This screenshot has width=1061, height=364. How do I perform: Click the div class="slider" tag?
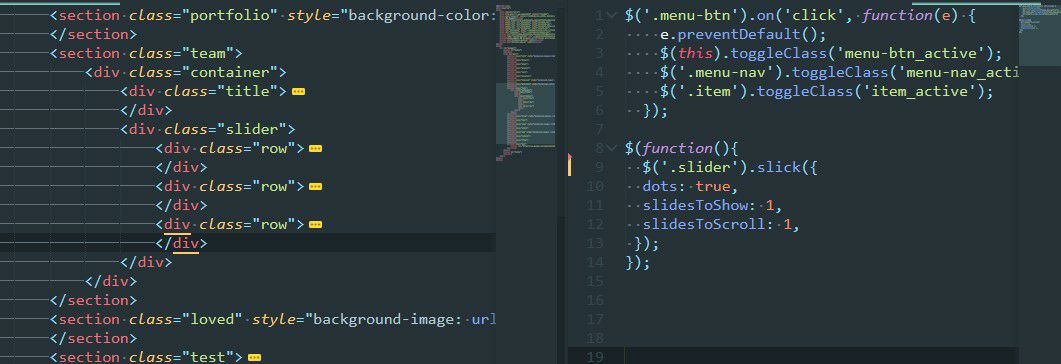tap(208, 129)
